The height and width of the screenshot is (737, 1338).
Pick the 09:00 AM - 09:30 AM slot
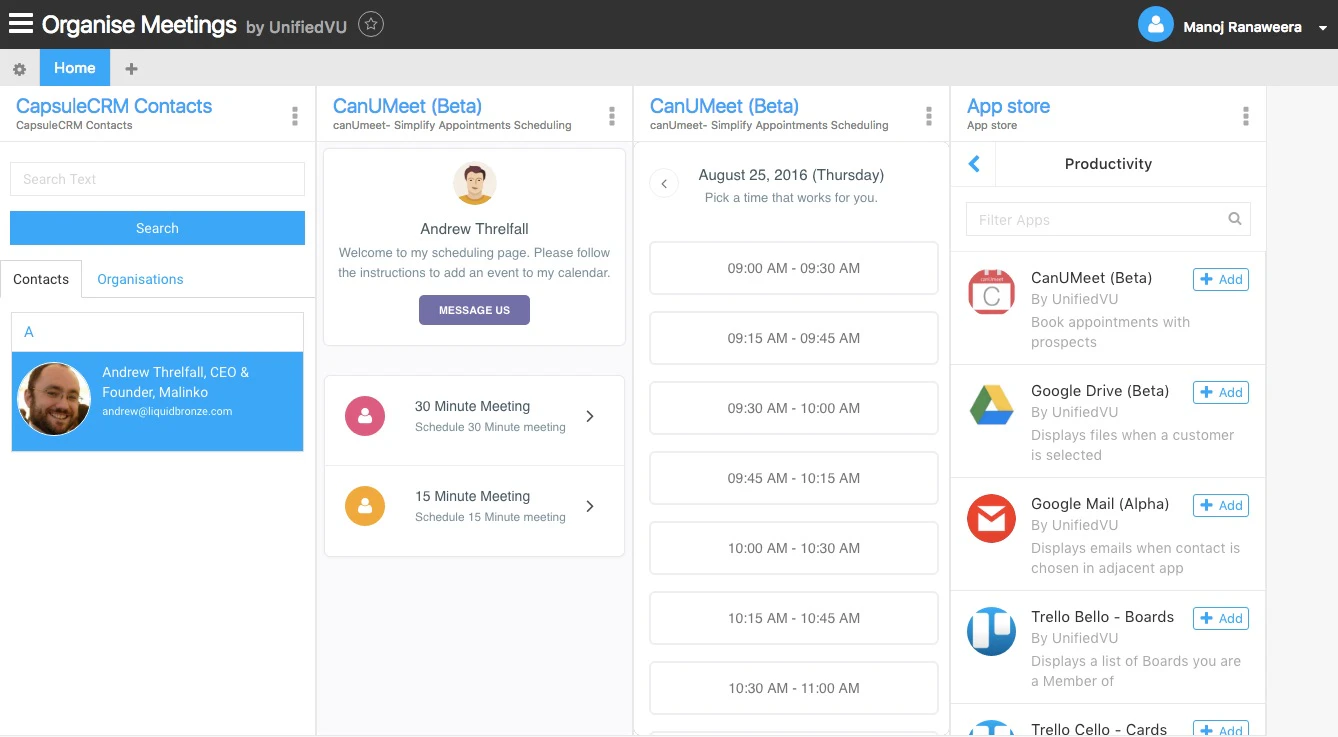click(x=794, y=268)
